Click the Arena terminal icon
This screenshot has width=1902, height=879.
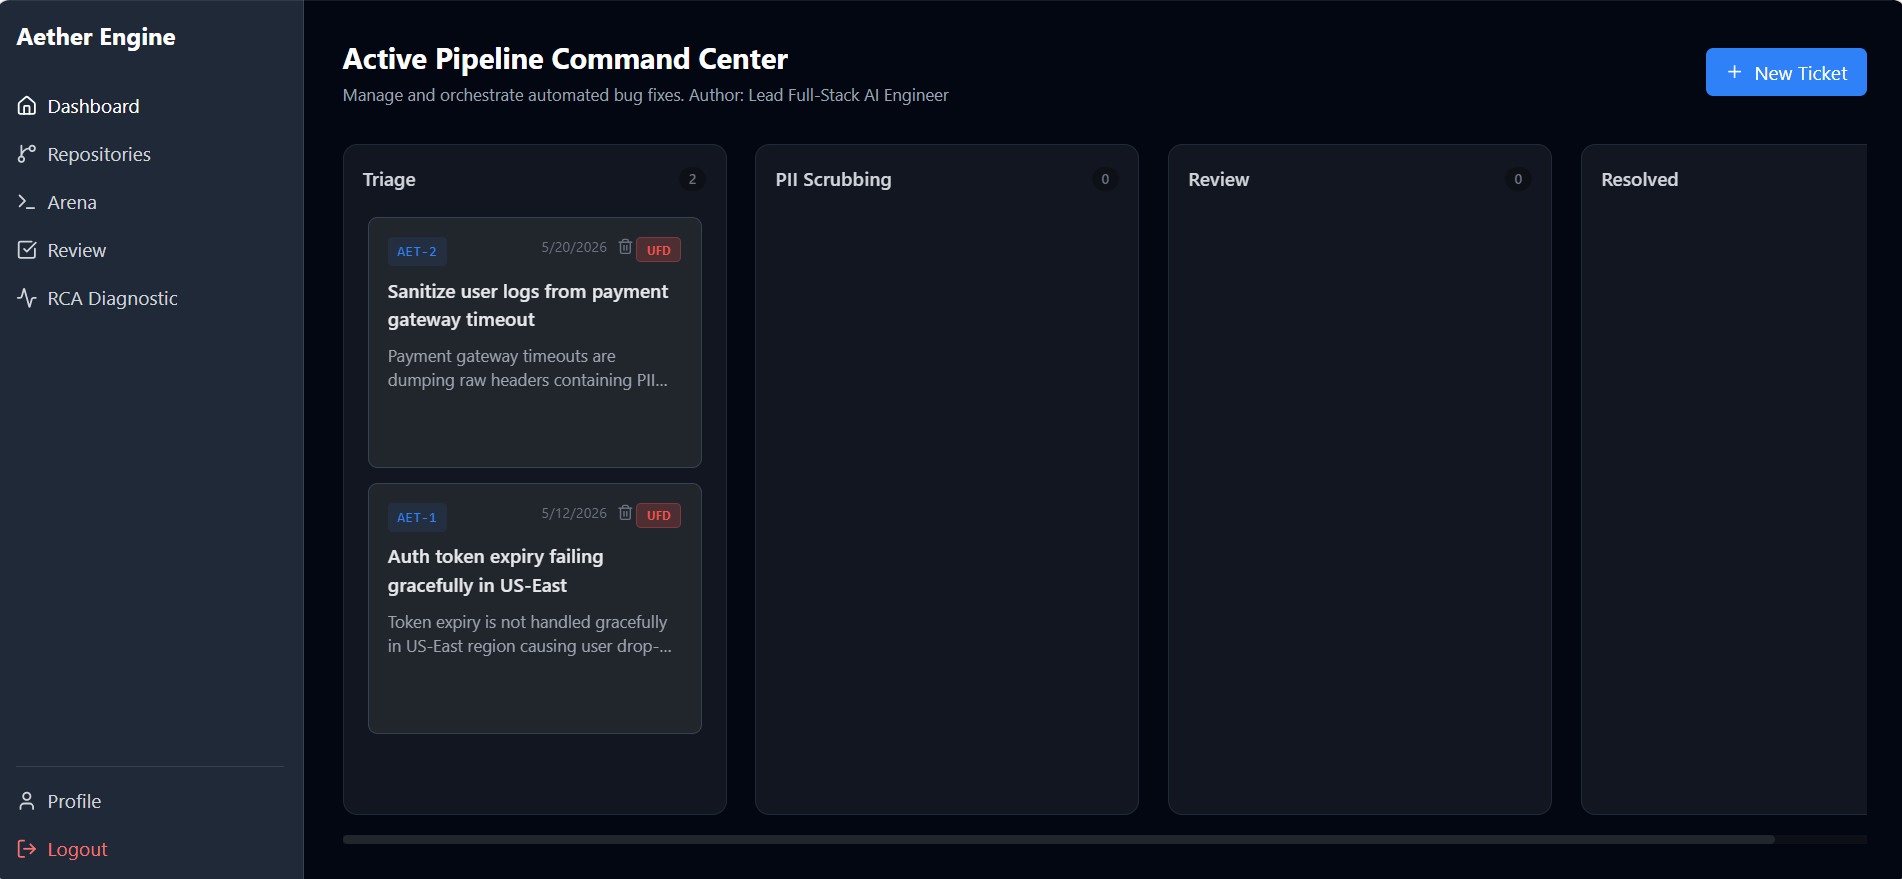[x=27, y=202]
